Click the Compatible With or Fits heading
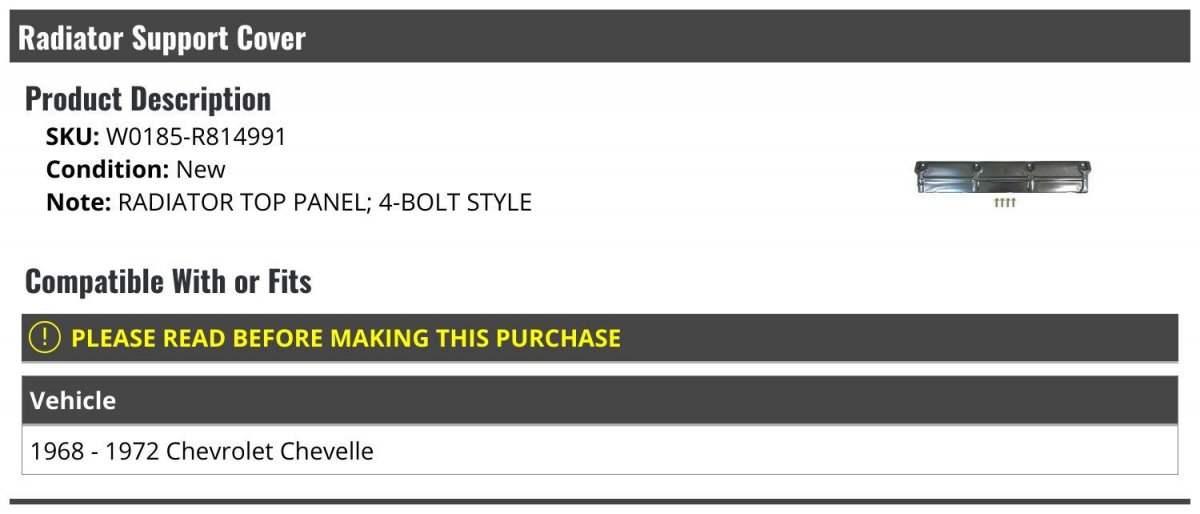 [x=168, y=282]
